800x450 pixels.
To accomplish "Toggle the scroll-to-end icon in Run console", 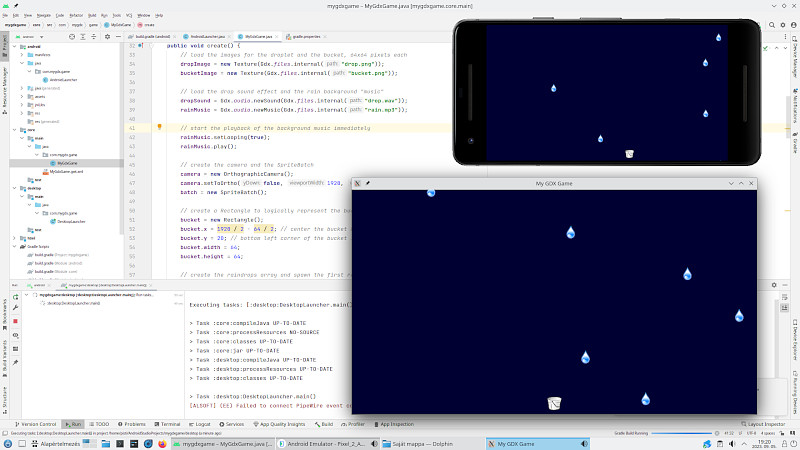I will (x=785, y=308).
